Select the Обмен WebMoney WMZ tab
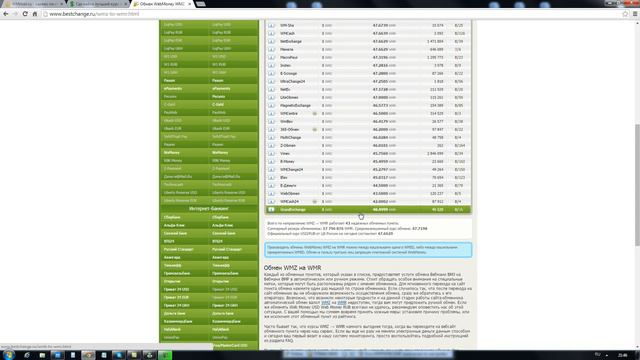This screenshot has height=360, width=640. tap(162, 4)
